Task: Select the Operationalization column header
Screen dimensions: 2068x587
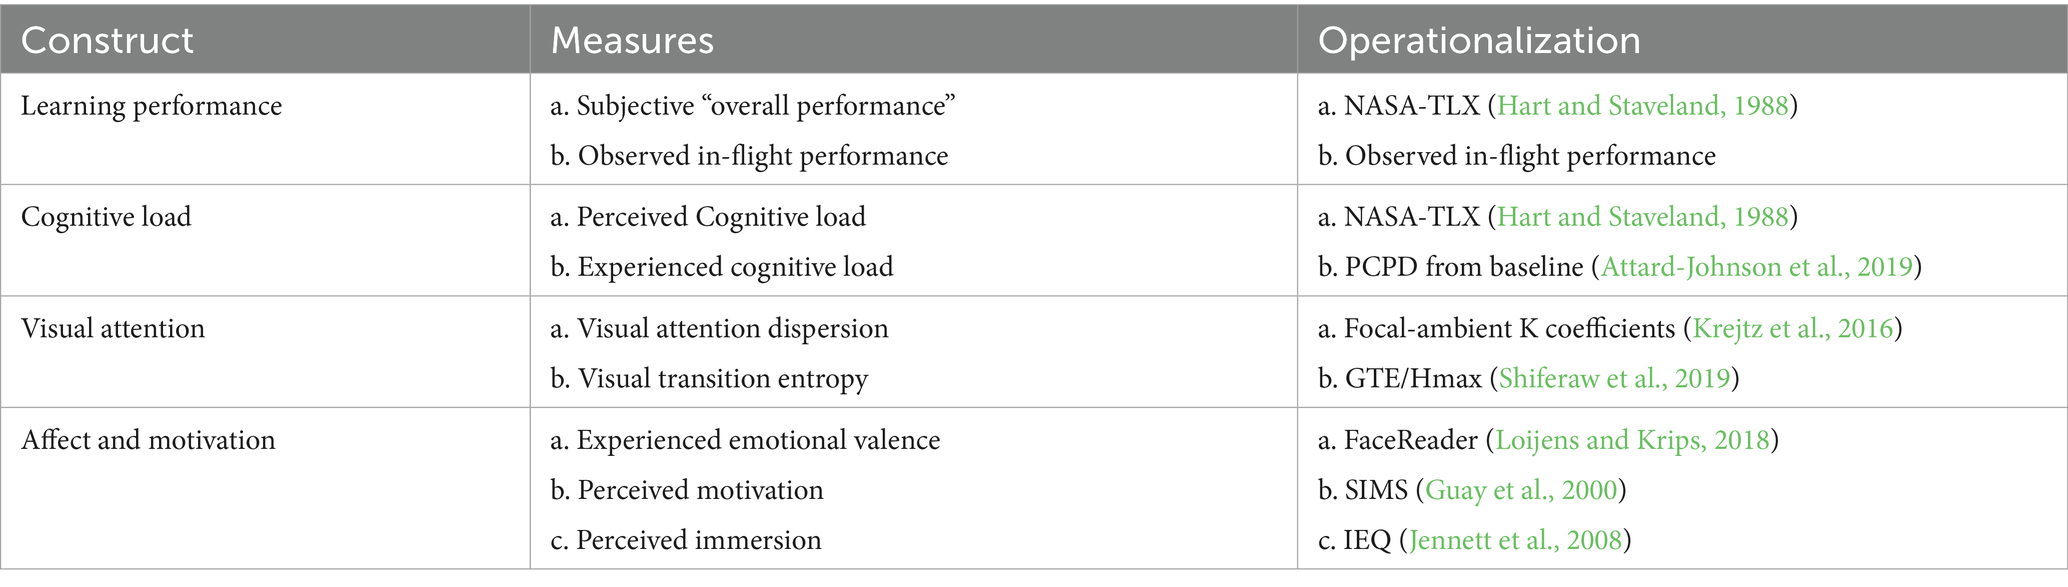Action: pos(1479,40)
